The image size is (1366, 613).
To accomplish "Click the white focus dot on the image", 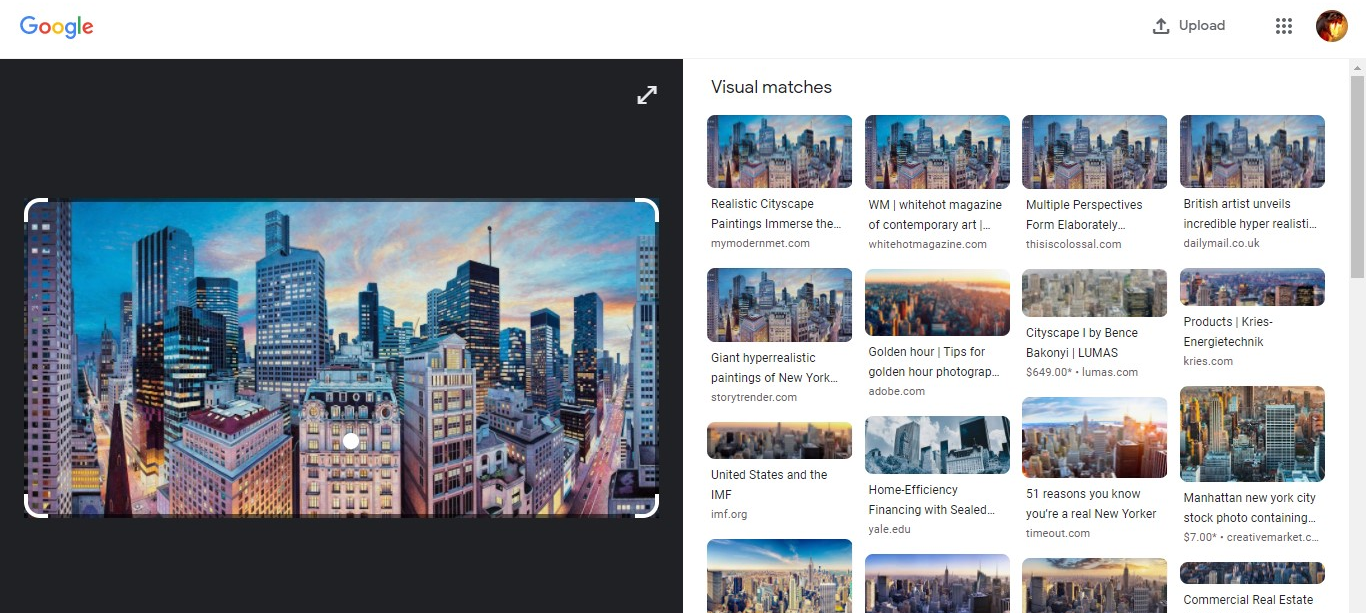I will (351, 441).
